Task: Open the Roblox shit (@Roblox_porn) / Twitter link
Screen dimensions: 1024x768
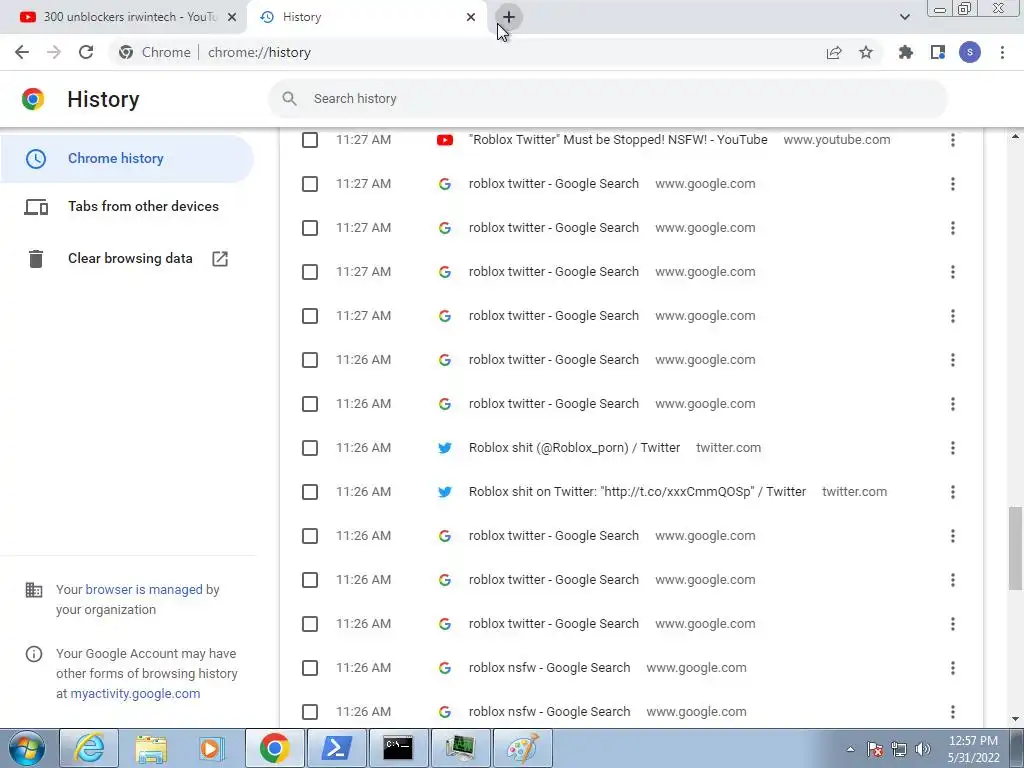Action: coord(574,448)
